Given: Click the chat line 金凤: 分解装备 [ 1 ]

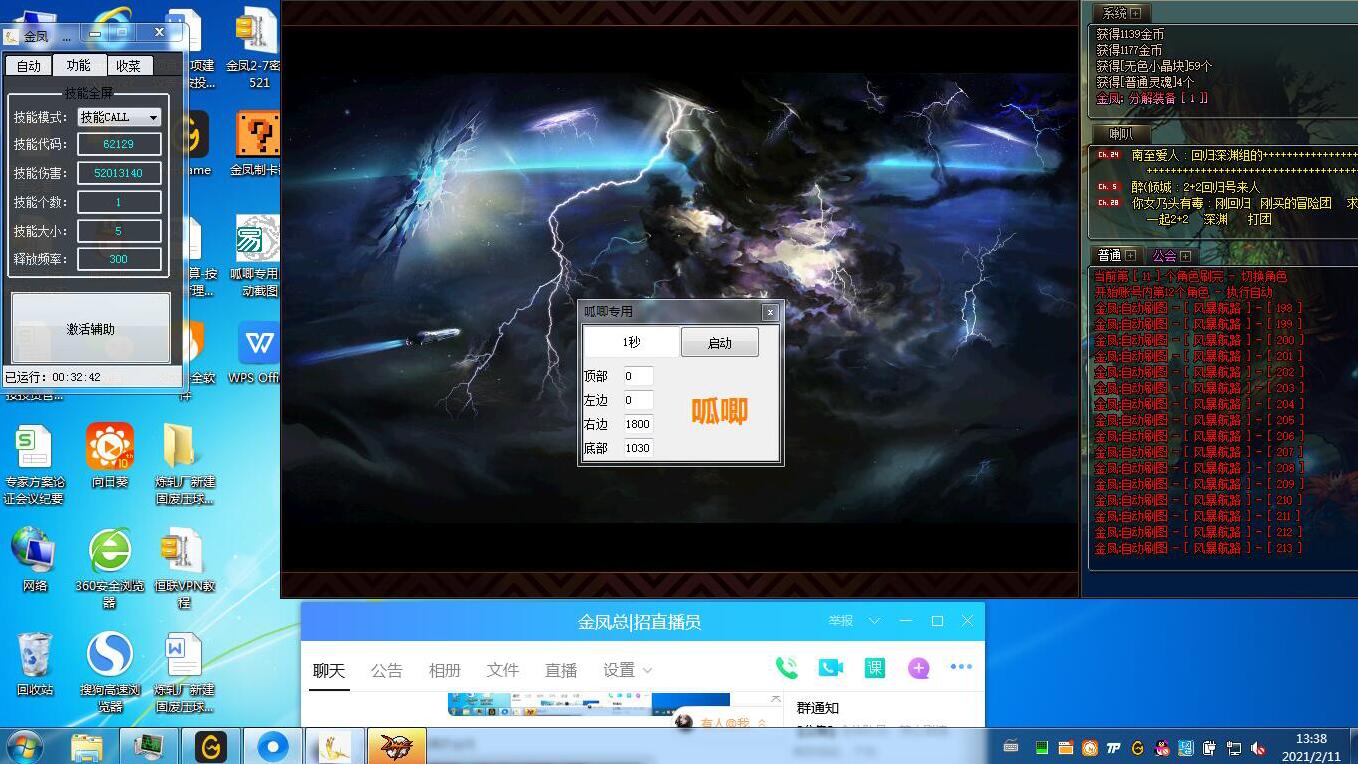Looking at the screenshot, I should 1152,98.
